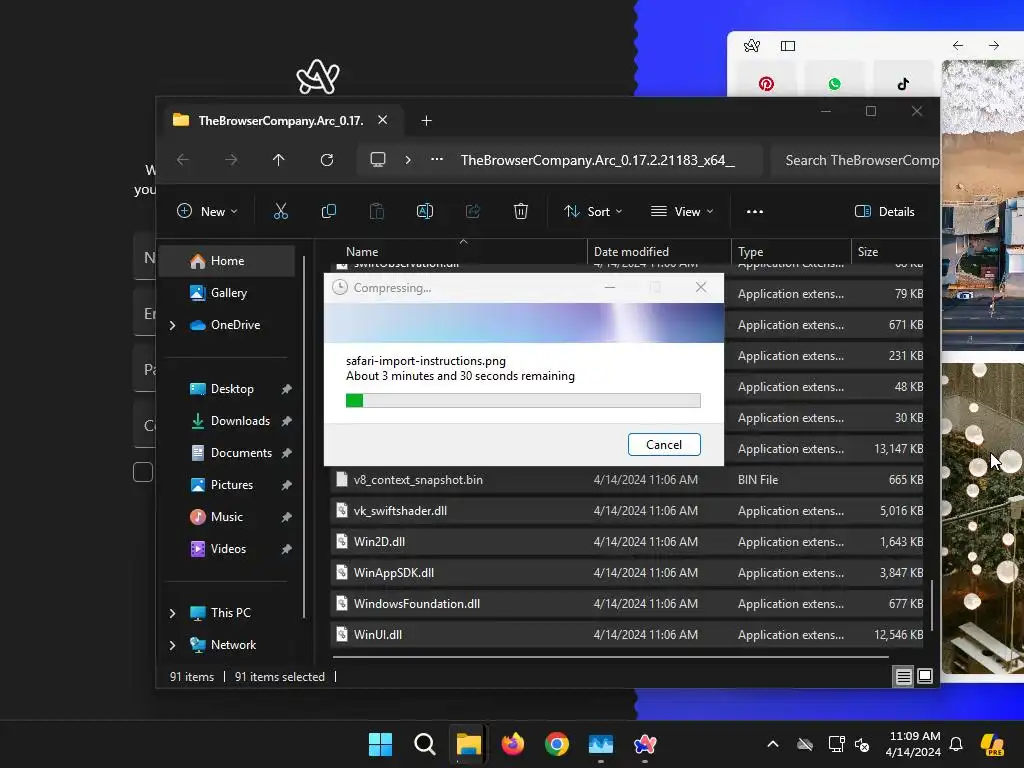Click the Forward arrow in Explorer
The width and height of the screenshot is (1024, 768).
tap(231, 160)
